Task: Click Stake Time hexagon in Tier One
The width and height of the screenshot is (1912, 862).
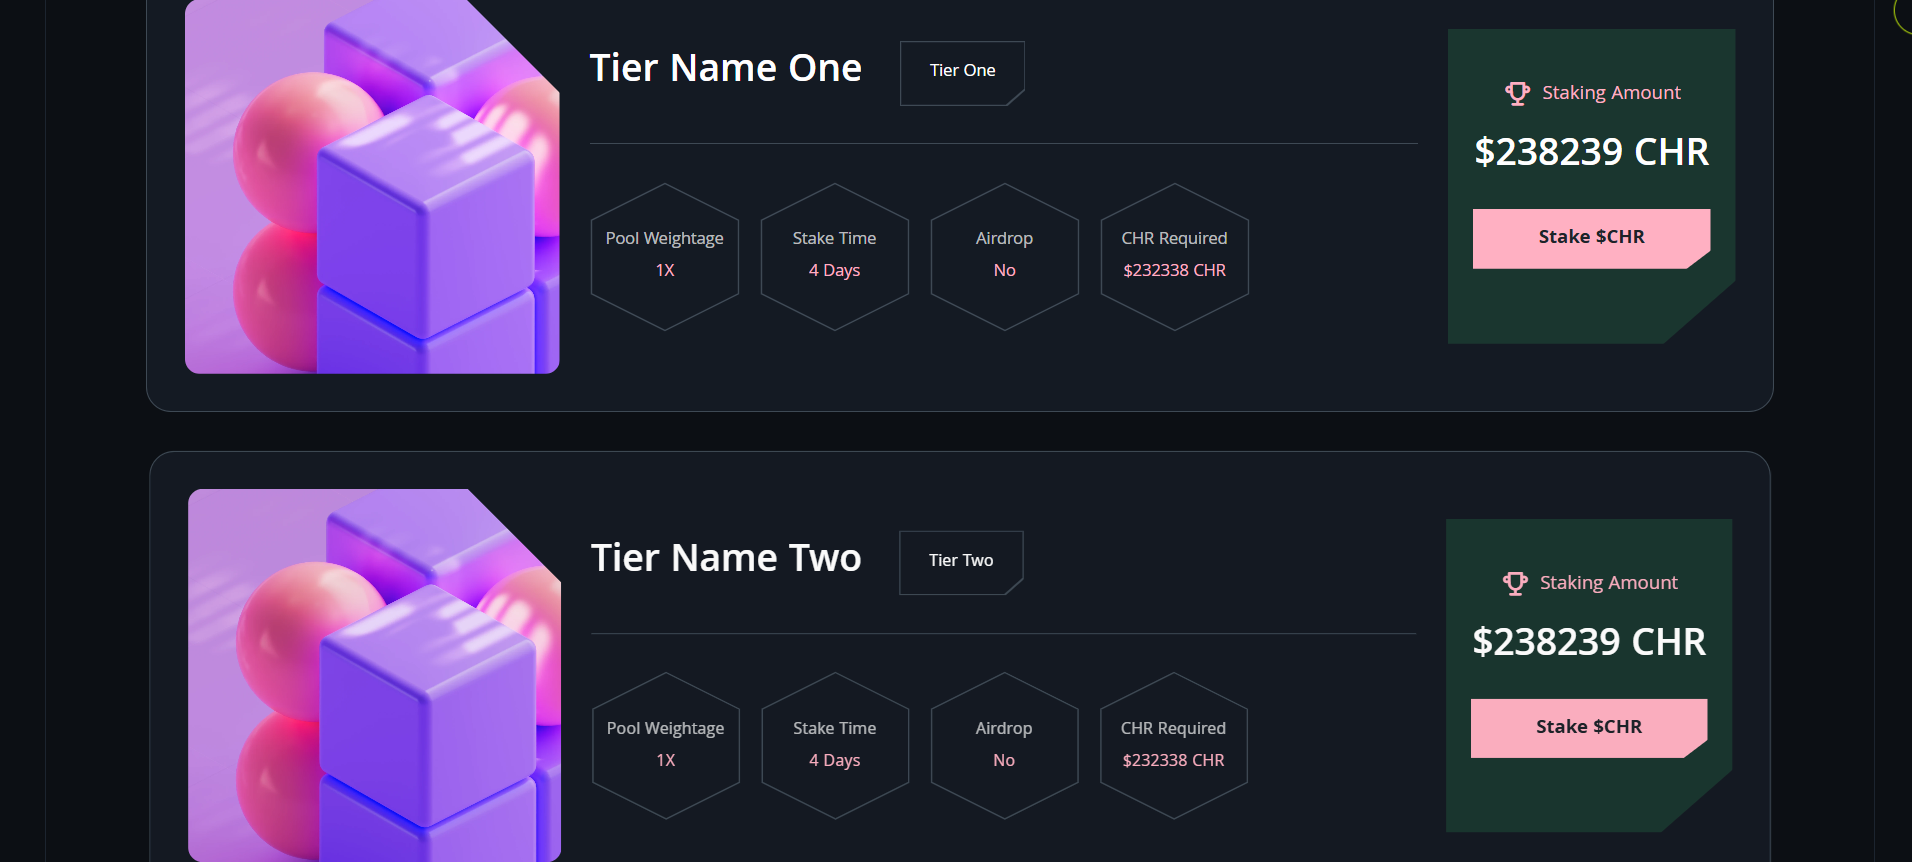Action: pos(835,256)
